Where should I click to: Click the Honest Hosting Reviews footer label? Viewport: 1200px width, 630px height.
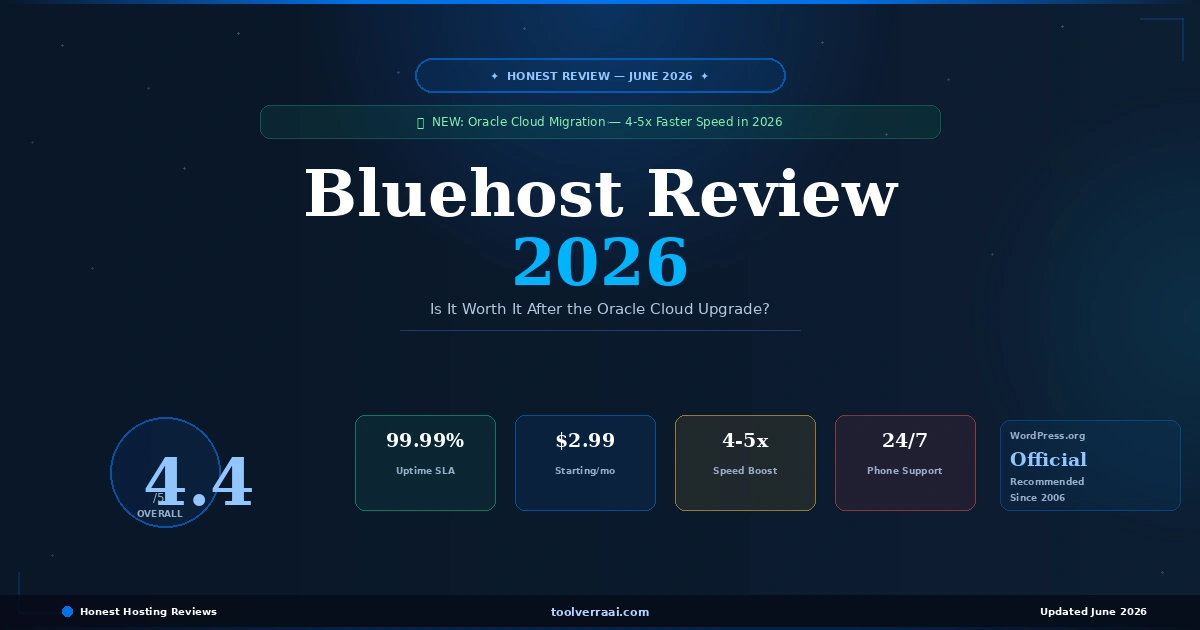tap(148, 611)
